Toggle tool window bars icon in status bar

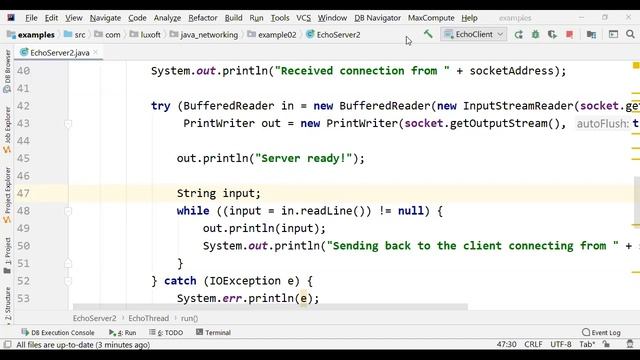(x=7, y=344)
